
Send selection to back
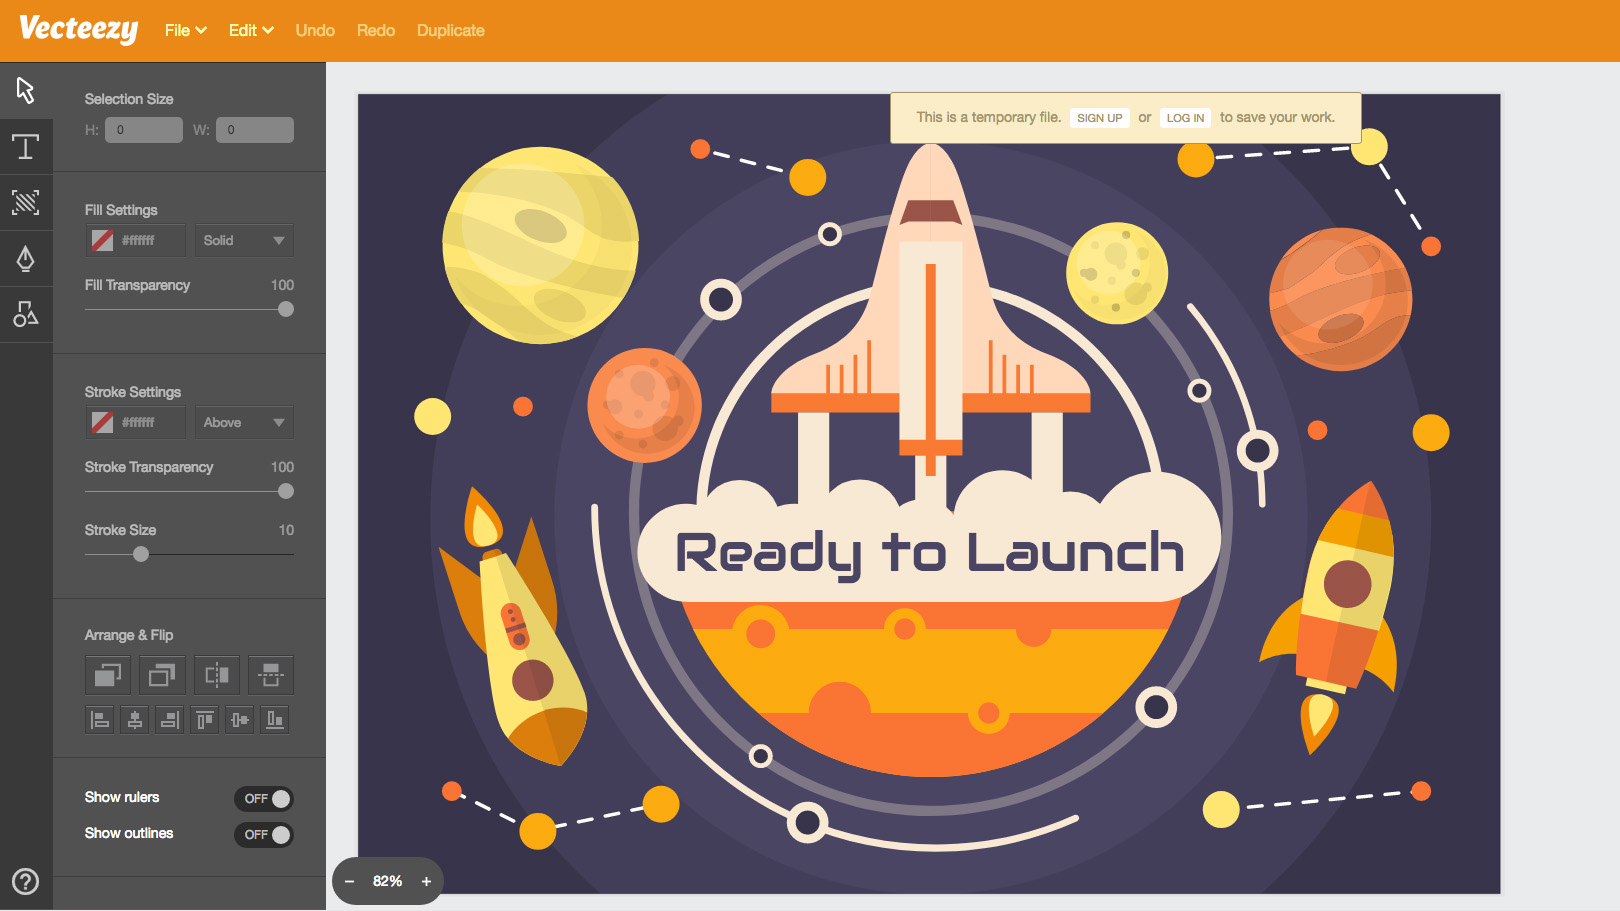coord(162,675)
